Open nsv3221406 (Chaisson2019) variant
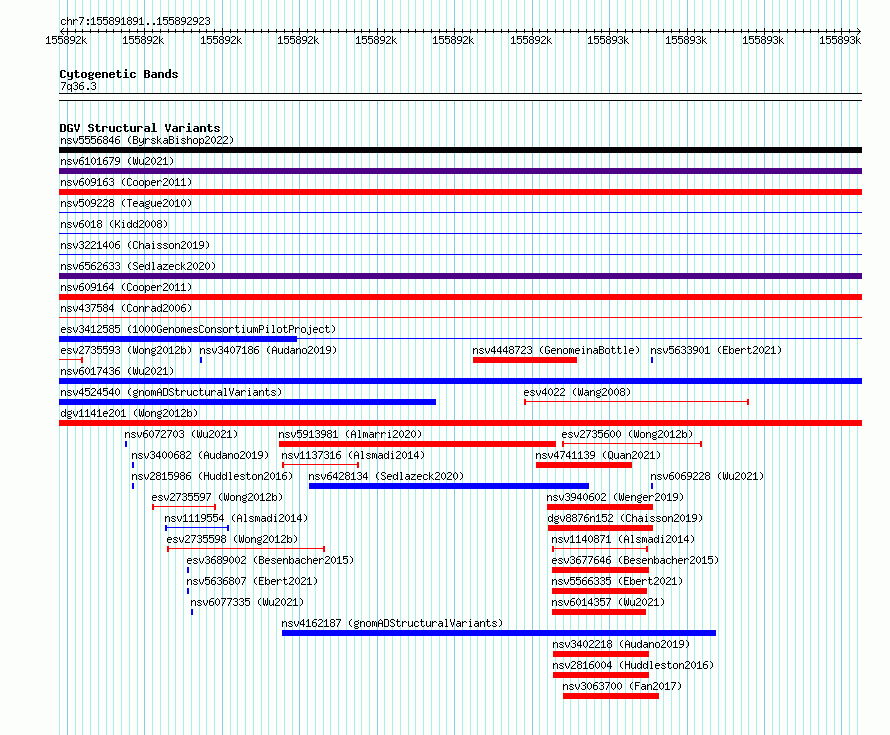Screen dimensions: 890x735 135,245
